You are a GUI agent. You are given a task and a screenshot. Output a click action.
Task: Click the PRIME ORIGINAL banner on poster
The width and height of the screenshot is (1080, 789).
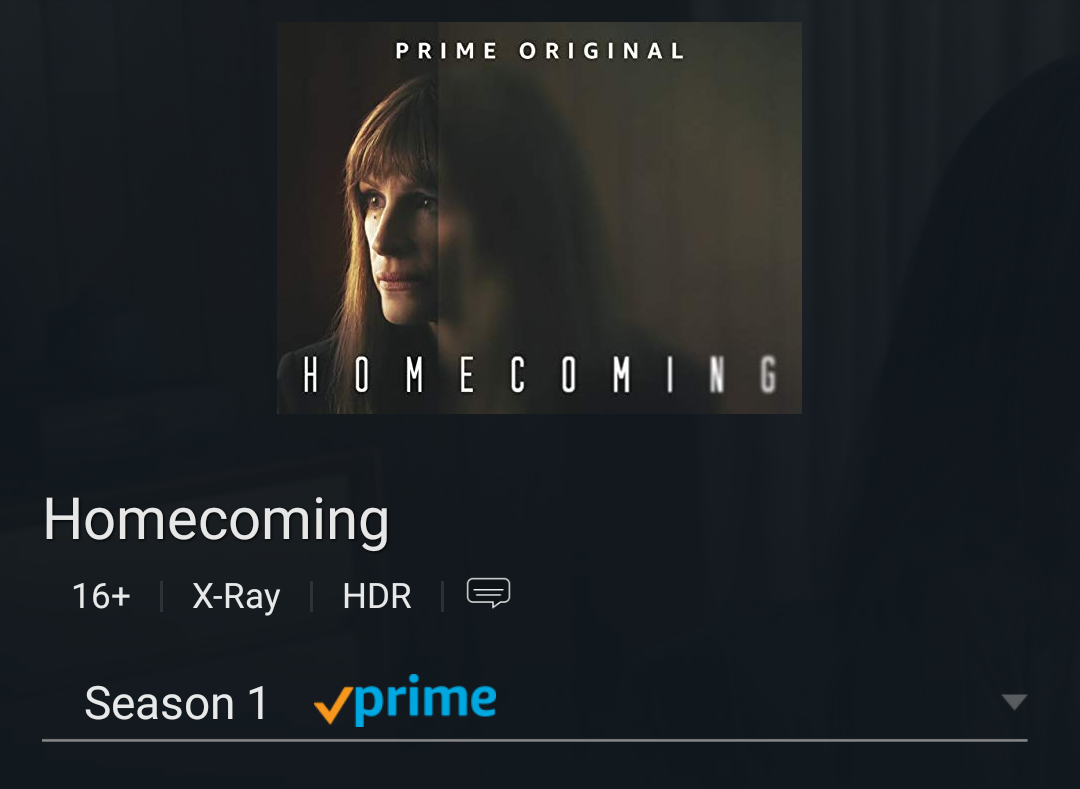click(539, 51)
